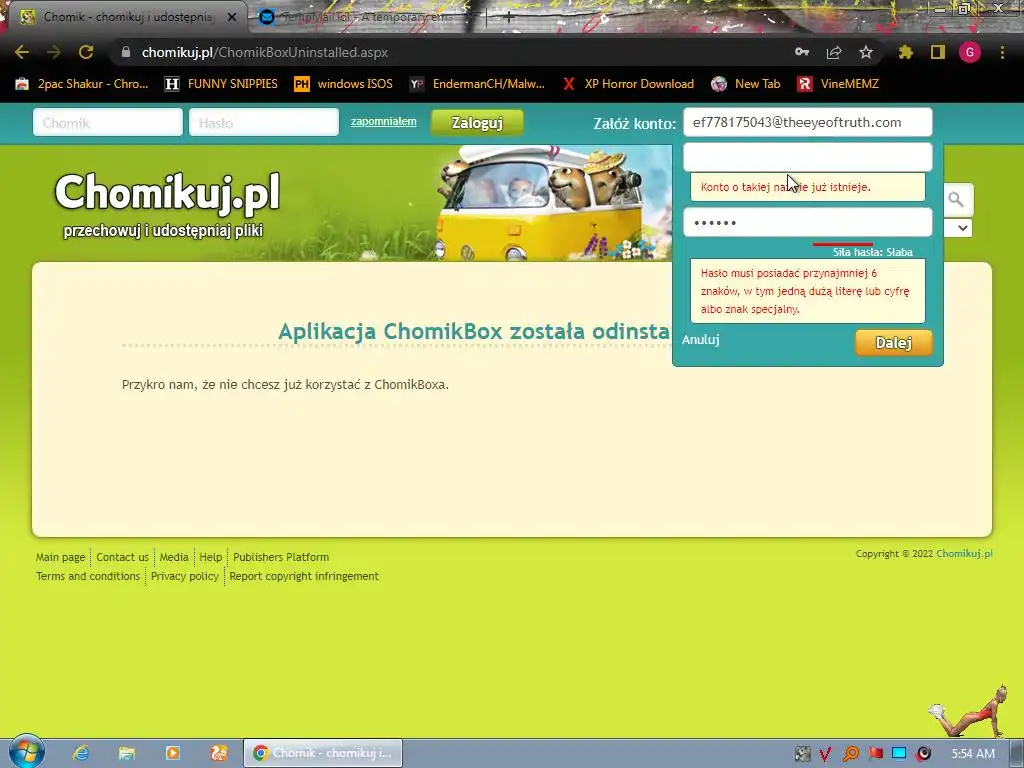This screenshot has width=1024, height=768.
Task: Open the New Tab bookmark
Action: point(746,84)
